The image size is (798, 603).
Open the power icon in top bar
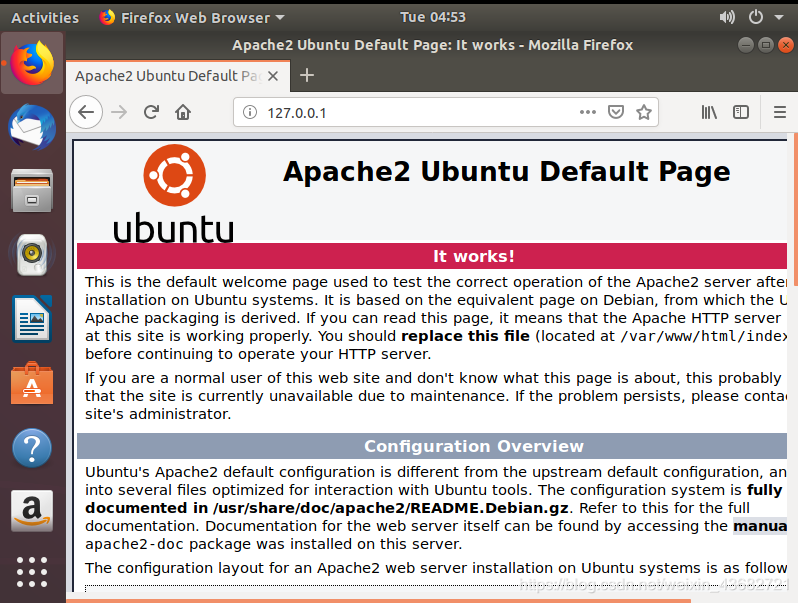pyautogui.click(x=756, y=17)
